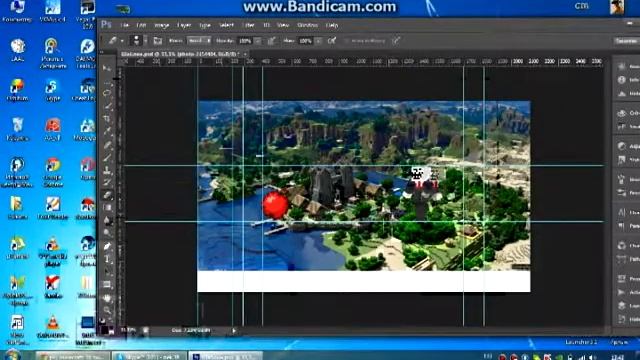Click the zoom percentage field in status bar

click(x=128, y=330)
